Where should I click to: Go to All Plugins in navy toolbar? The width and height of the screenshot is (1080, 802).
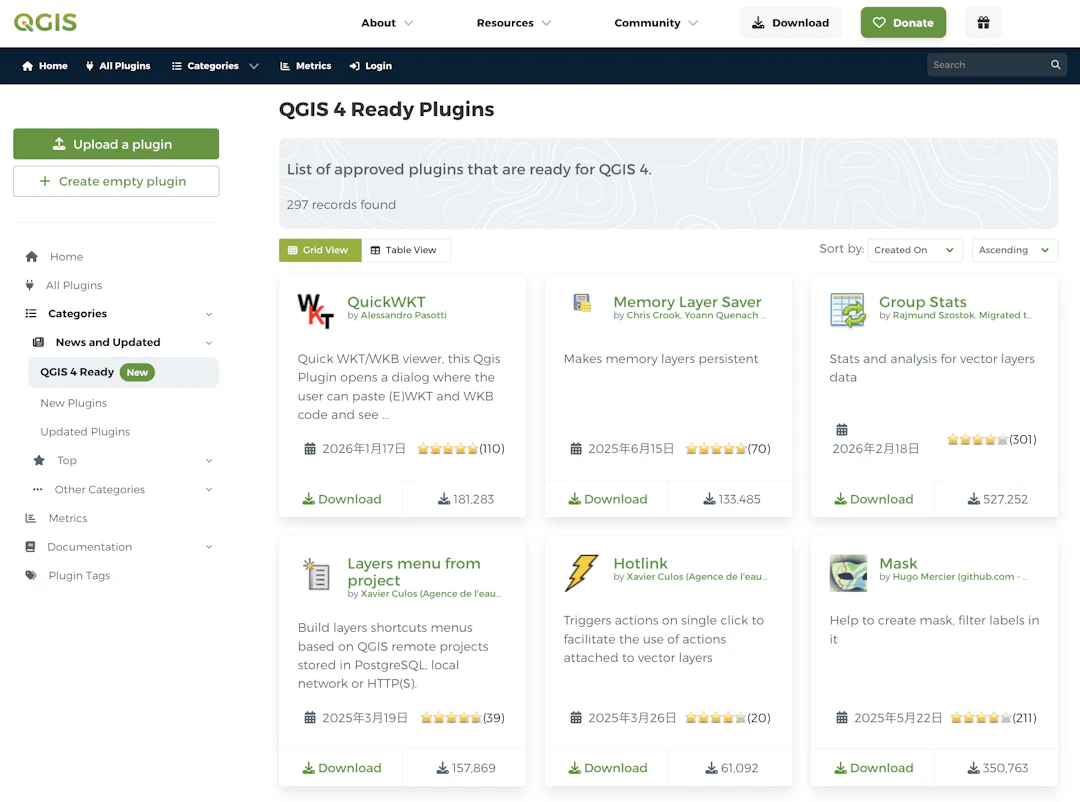(118, 66)
